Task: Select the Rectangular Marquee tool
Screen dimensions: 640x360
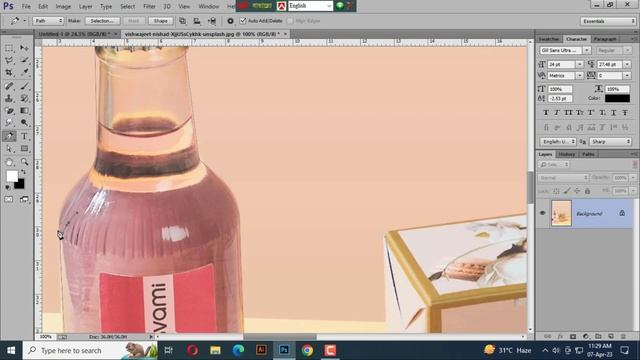Action: coord(9,48)
